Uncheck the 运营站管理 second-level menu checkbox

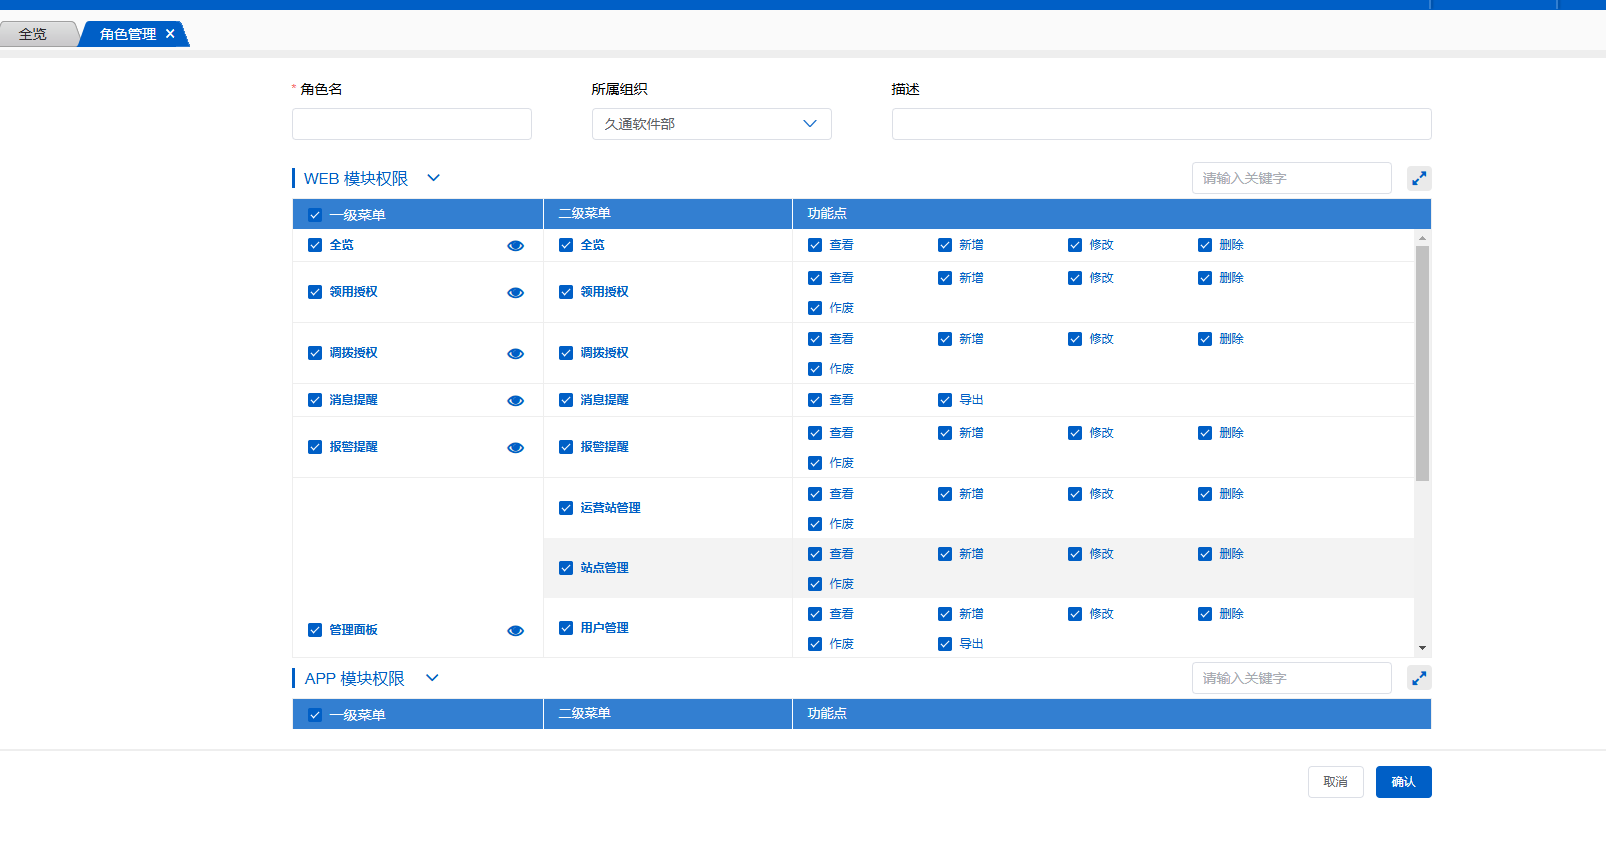click(x=566, y=508)
